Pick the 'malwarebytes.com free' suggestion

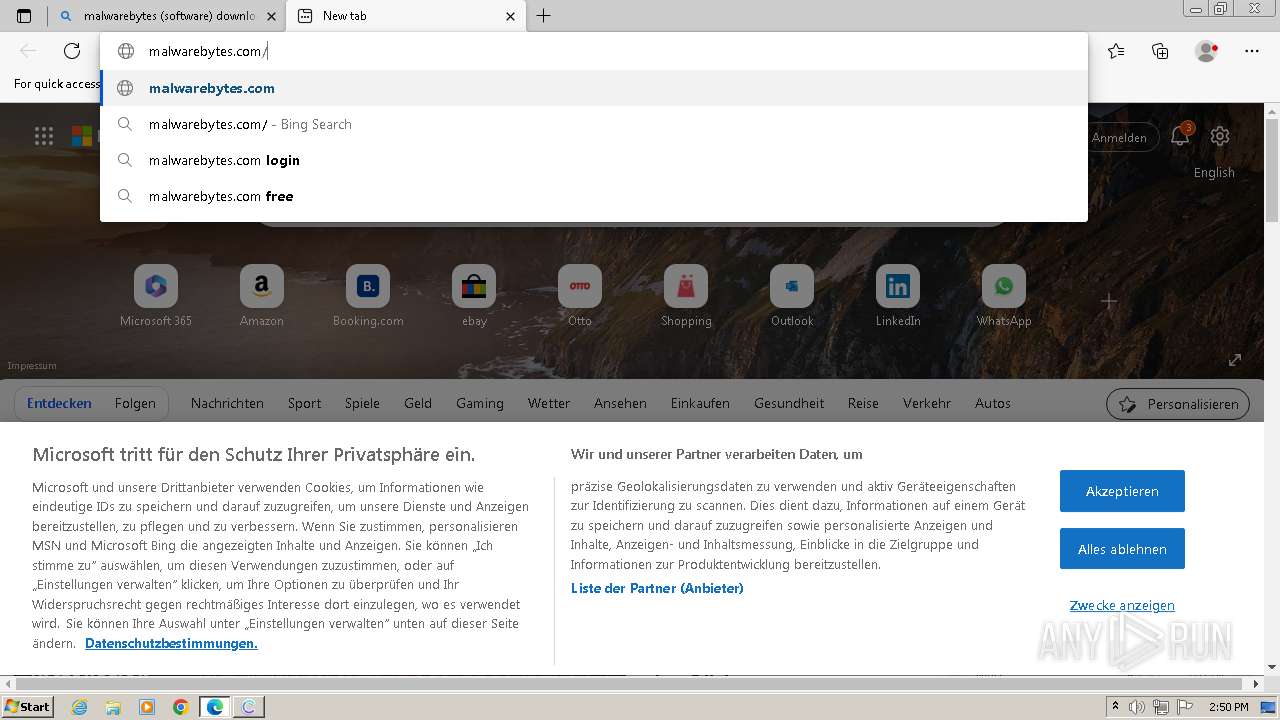click(x=594, y=196)
